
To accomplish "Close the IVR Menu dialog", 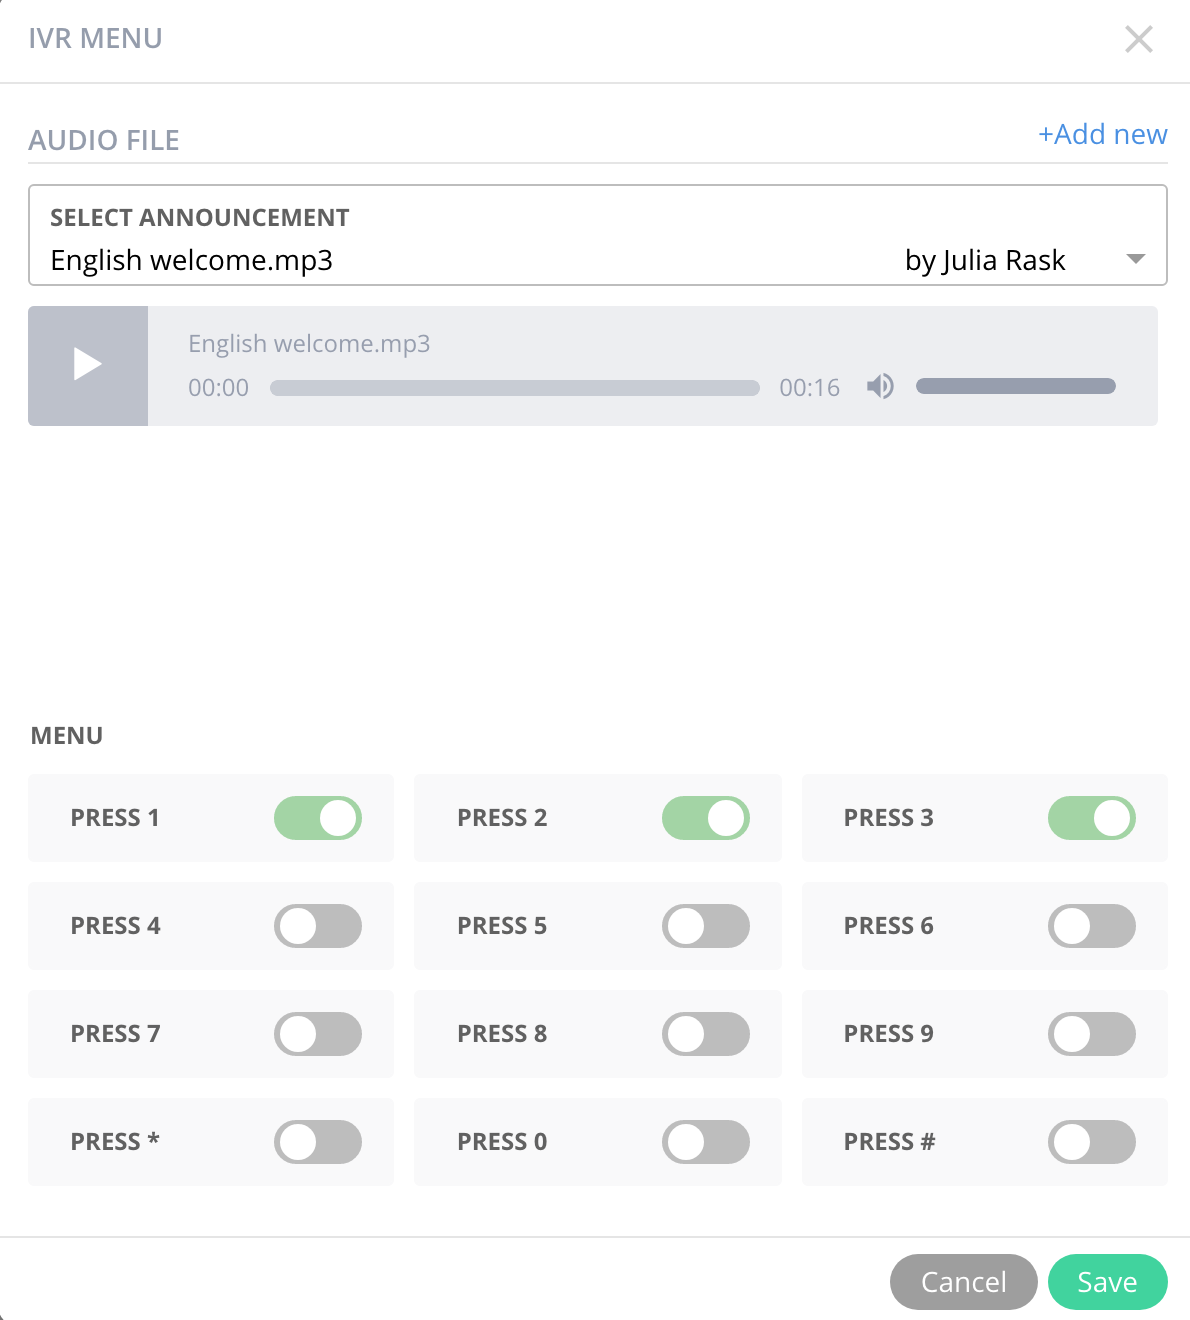I will coord(1138,39).
